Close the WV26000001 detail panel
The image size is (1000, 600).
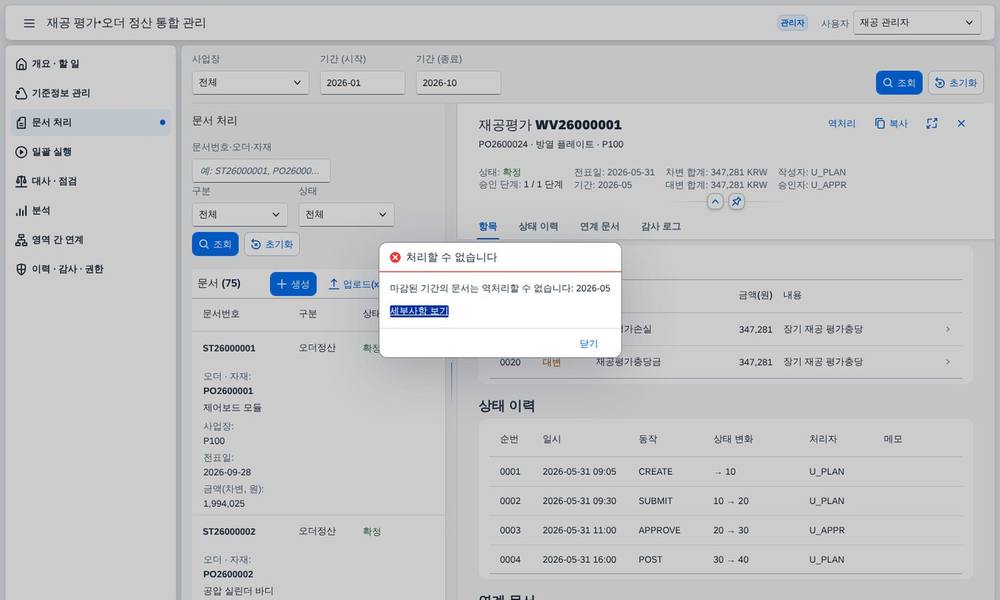tap(961, 124)
